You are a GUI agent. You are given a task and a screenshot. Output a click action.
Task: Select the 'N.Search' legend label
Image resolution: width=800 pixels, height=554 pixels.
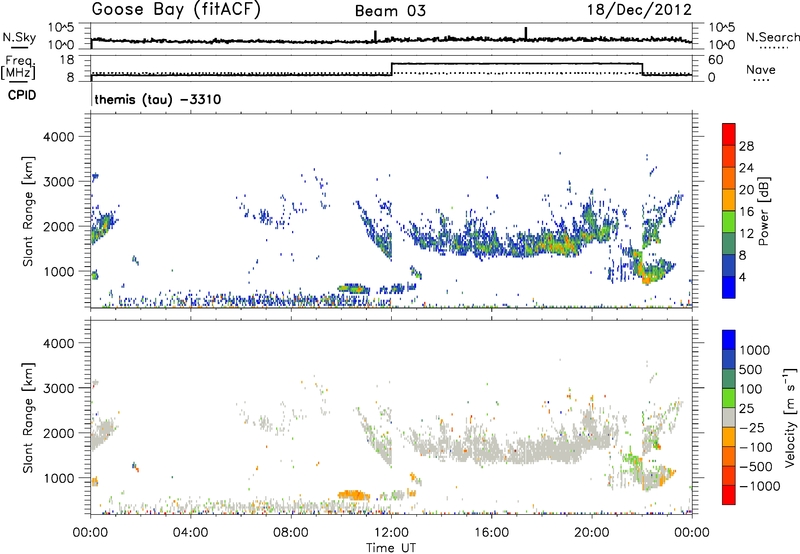point(772,37)
